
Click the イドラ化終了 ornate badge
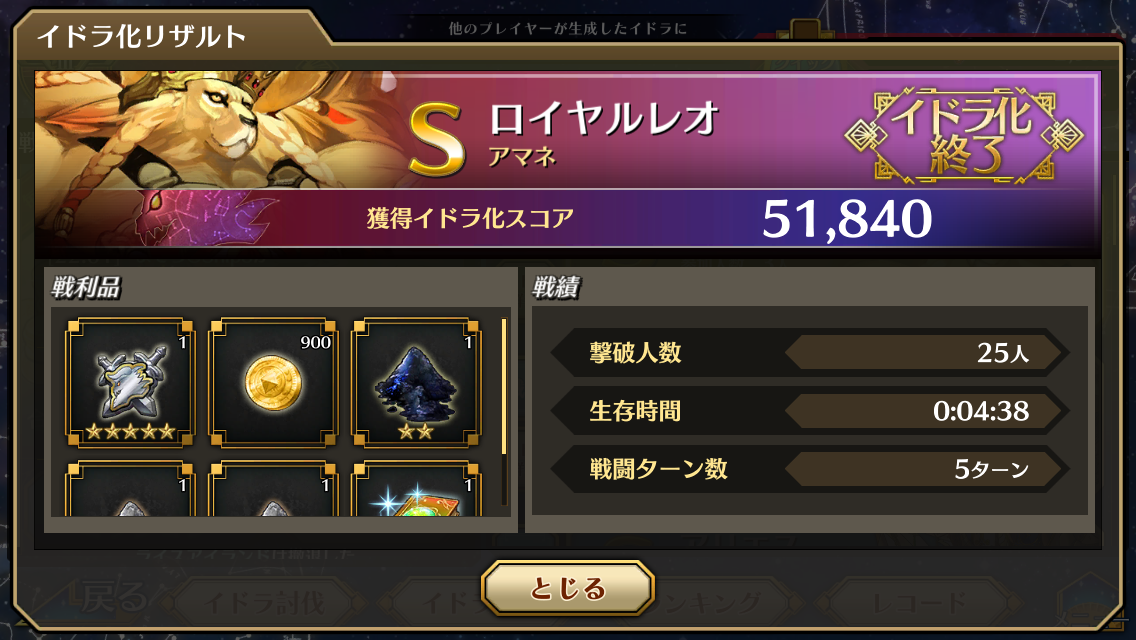click(964, 135)
